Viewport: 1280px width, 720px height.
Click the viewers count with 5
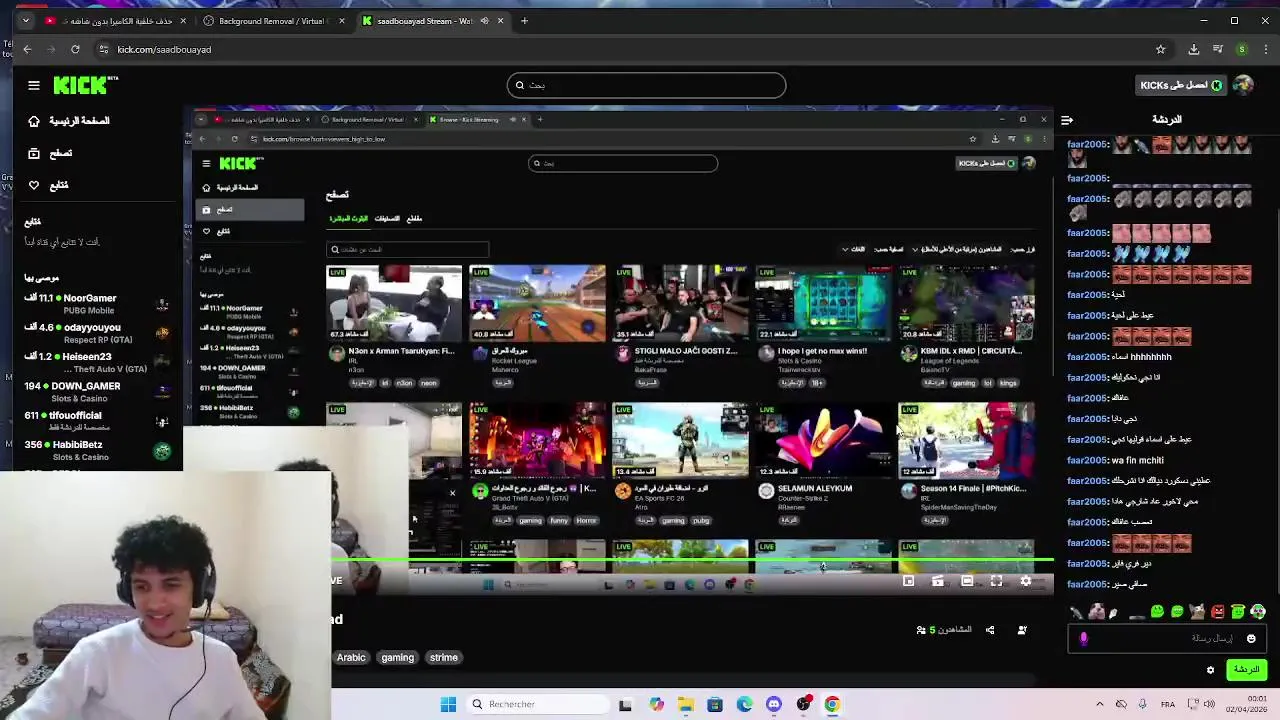point(944,630)
